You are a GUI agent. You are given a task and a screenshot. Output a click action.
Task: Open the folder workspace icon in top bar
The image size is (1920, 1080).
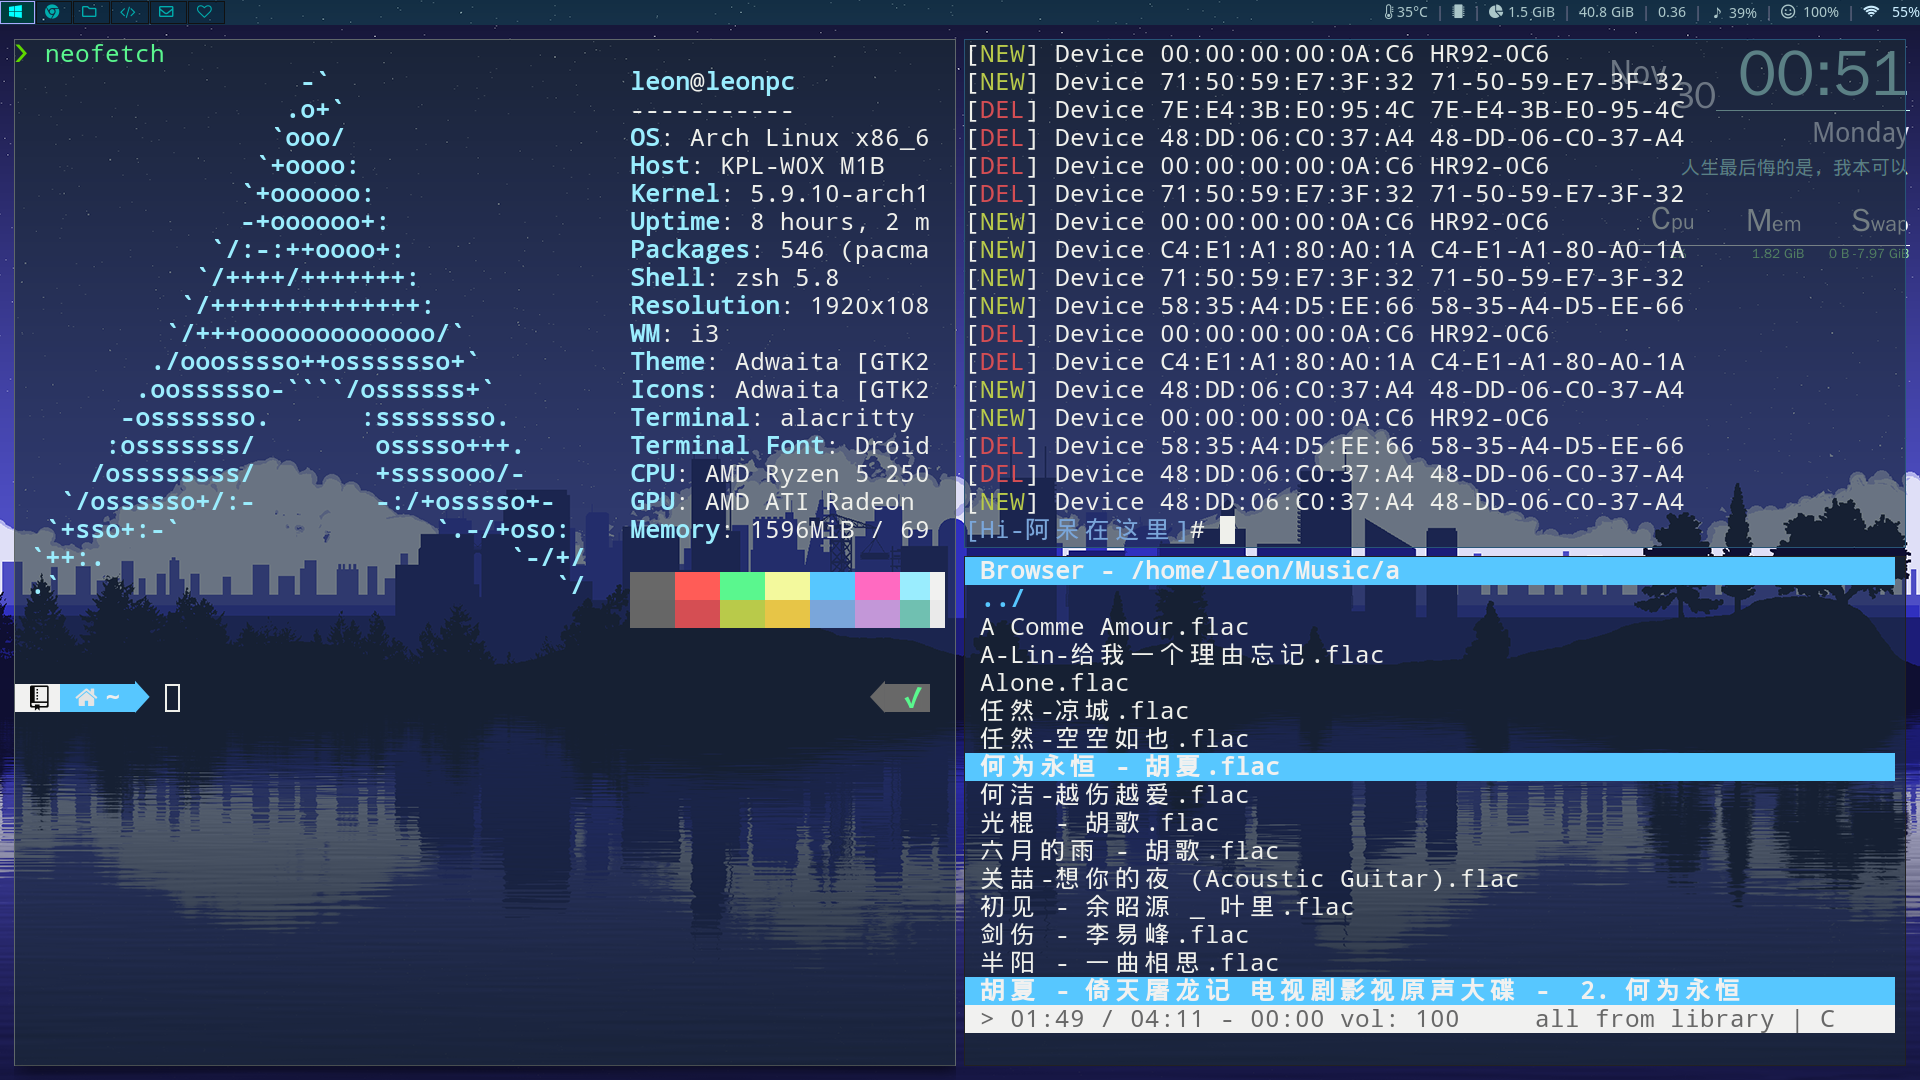click(x=90, y=12)
